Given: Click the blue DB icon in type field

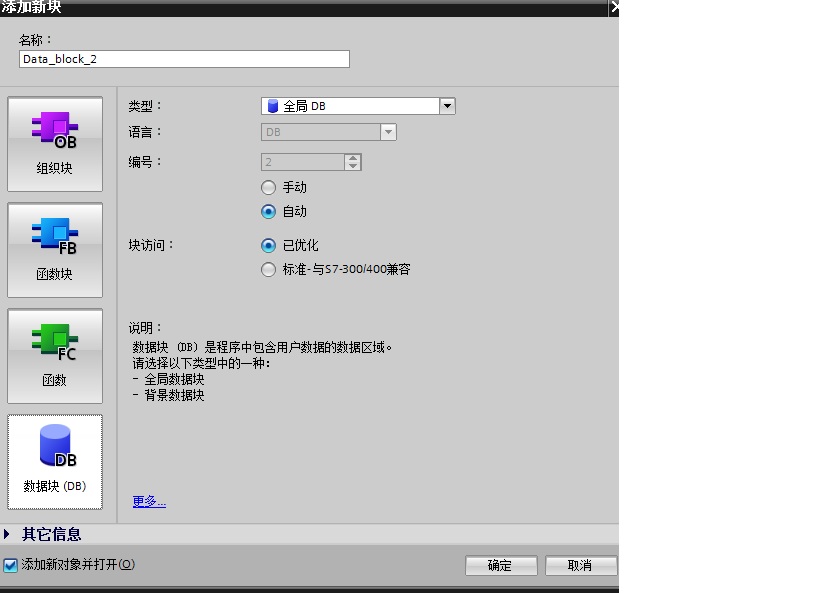Looking at the screenshot, I should click(x=272, y=106).
